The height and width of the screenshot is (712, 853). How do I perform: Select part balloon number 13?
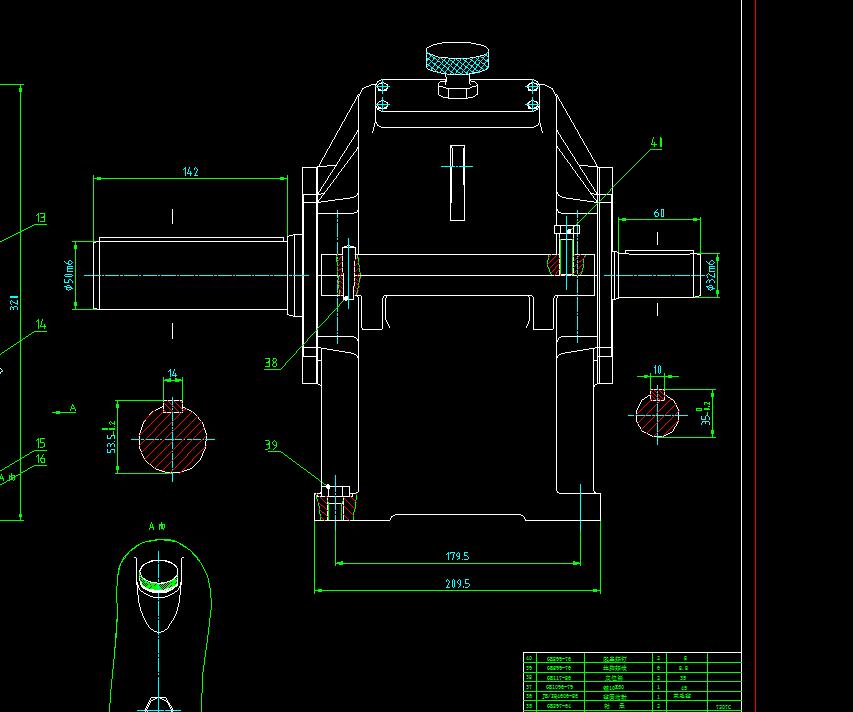[41, 218]
